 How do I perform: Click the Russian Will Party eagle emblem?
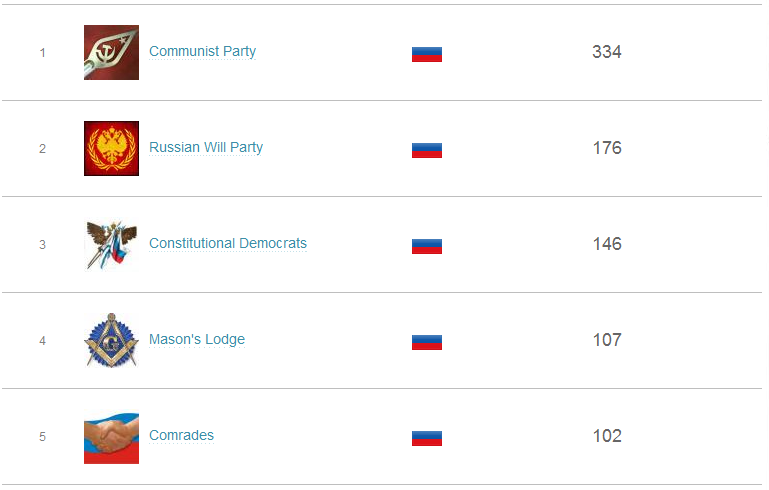111,148
